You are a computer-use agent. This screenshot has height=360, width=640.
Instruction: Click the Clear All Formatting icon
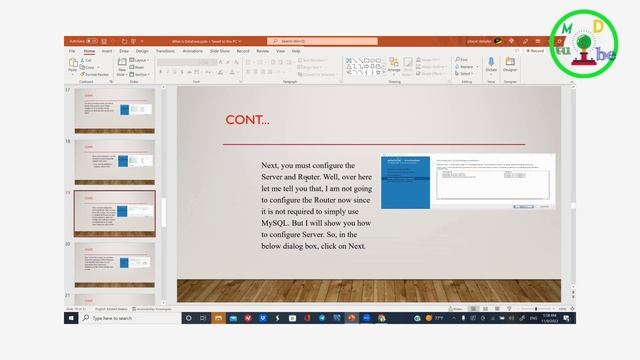coord(236,62)
